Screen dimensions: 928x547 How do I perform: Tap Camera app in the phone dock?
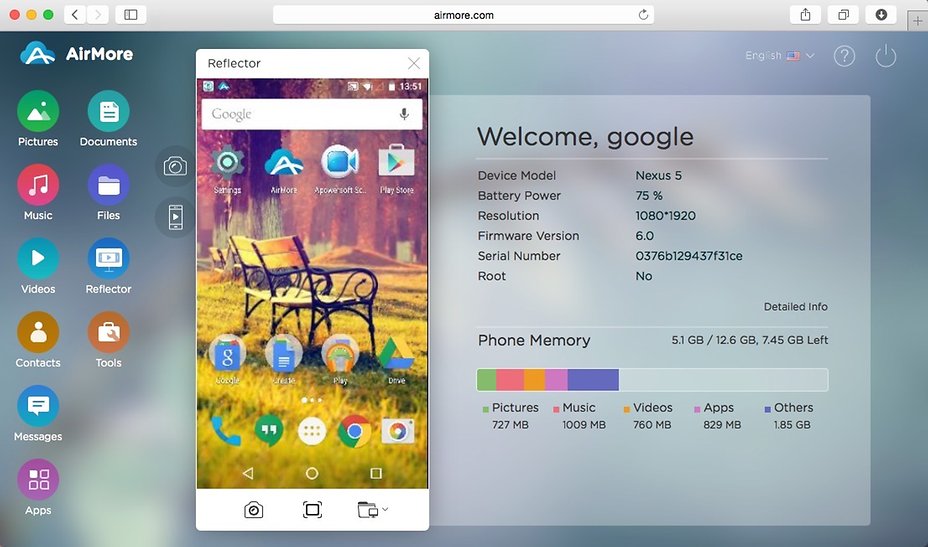398,432
